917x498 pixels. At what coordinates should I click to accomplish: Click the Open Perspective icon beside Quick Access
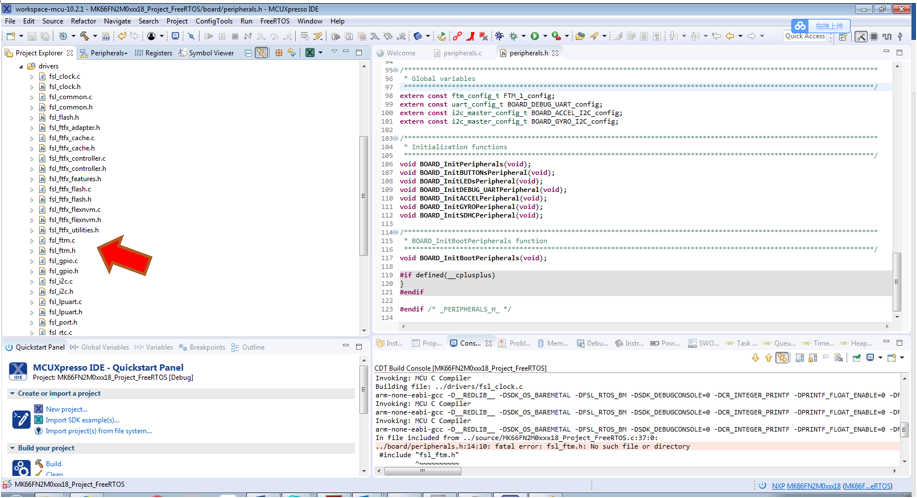pos(841,37)
